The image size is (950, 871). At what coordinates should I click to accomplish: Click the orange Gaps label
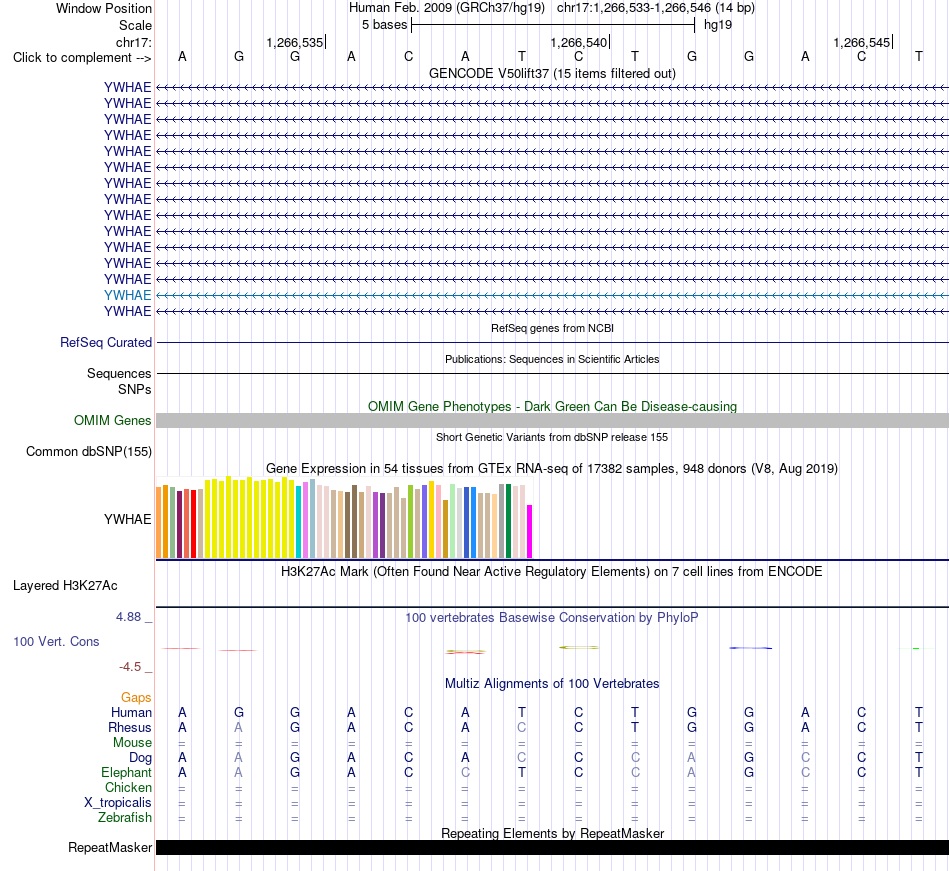point(136,698)
